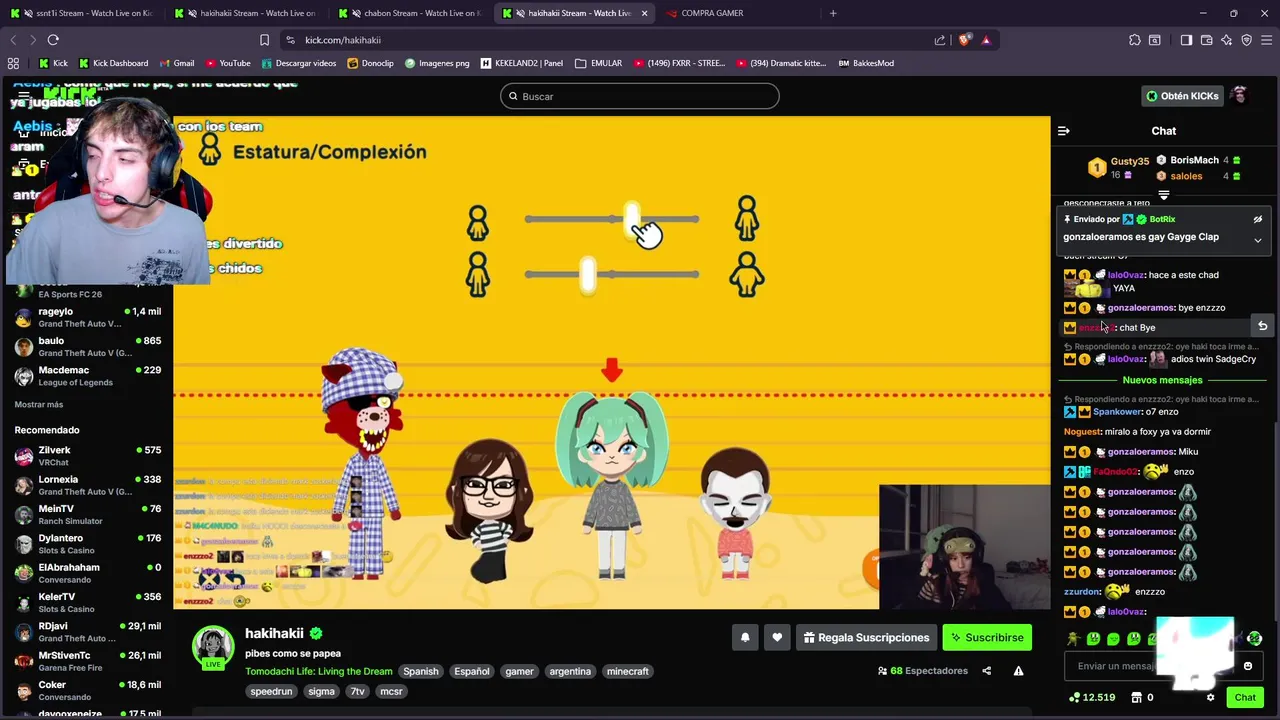Screen dimensions: 1280x720
Task: Jump to Nuevos mensajes in chat
Action: pos(1162,380)
